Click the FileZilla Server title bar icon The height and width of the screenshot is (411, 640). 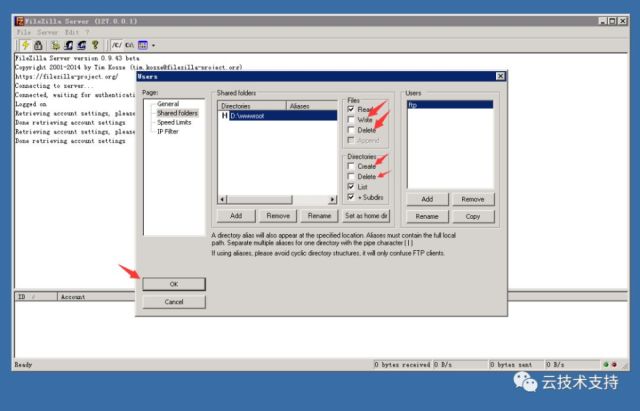19,21
